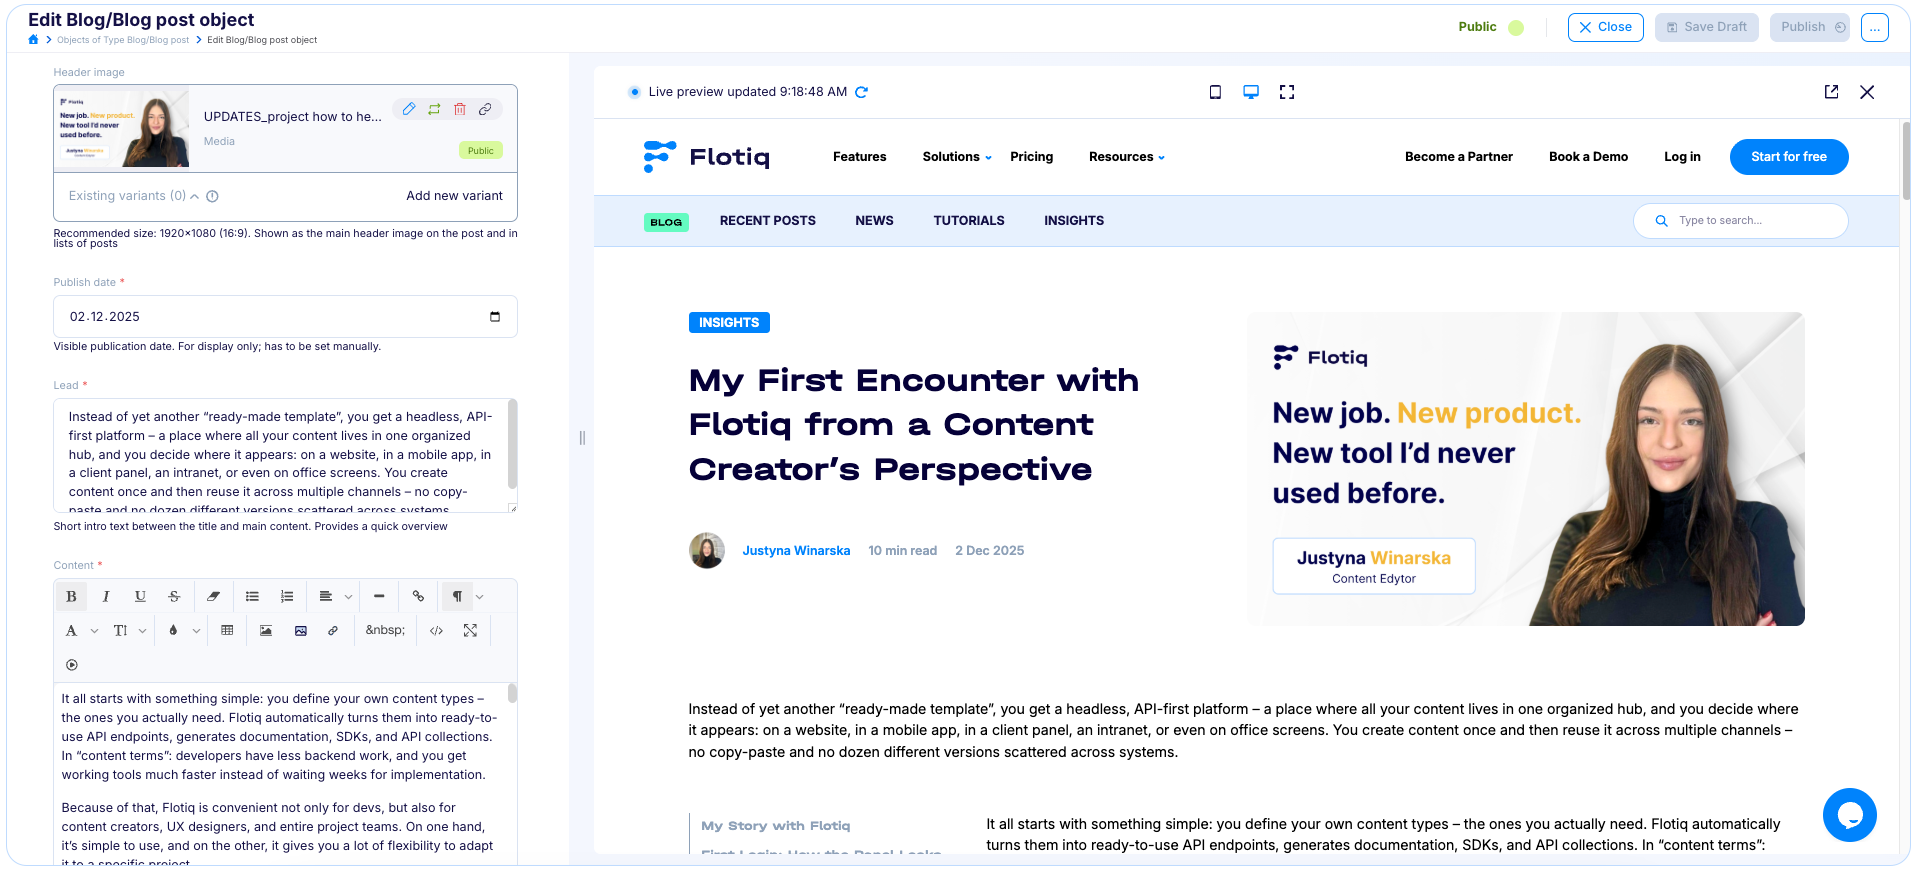Open the Solutions dropdown in preview navigation

point(957,157)
